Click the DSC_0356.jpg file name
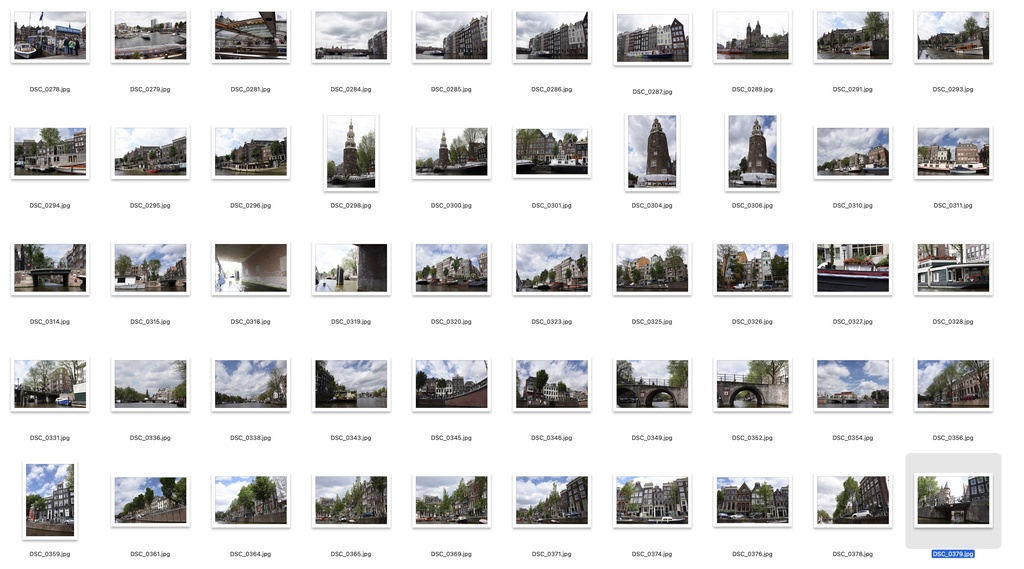Screen dimensions: 1024x569 [x=953, y=438]
